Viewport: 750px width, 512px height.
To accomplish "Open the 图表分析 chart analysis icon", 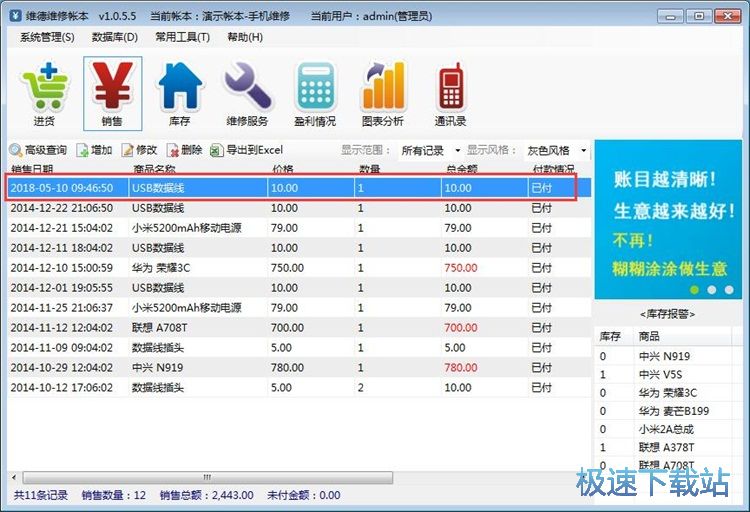I will point(383,93).
